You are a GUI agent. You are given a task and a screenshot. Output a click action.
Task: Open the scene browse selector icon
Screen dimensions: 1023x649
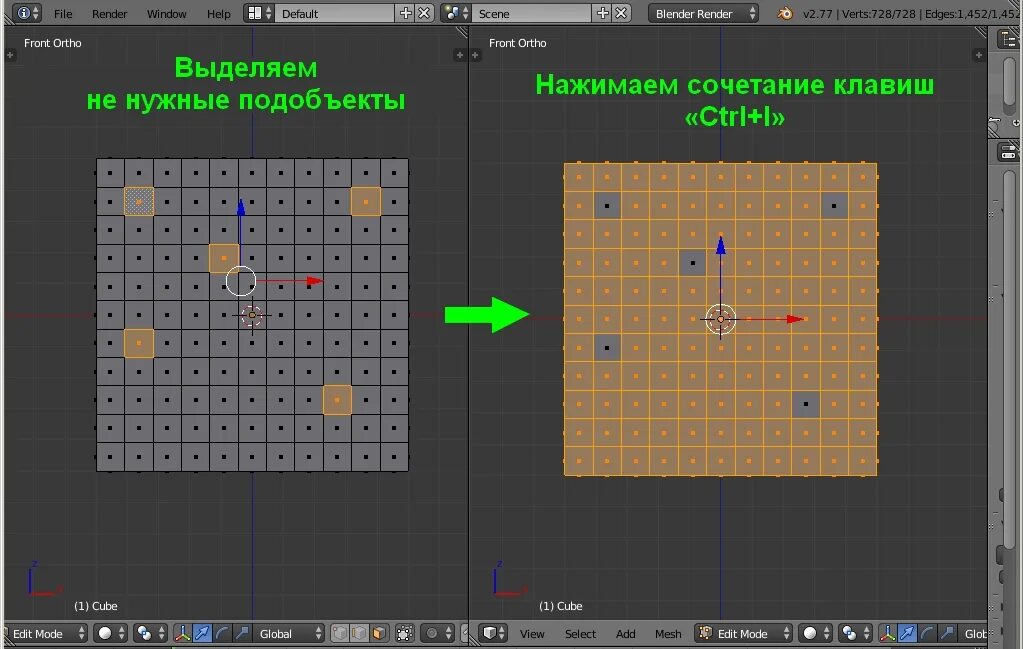coord(455,13)
